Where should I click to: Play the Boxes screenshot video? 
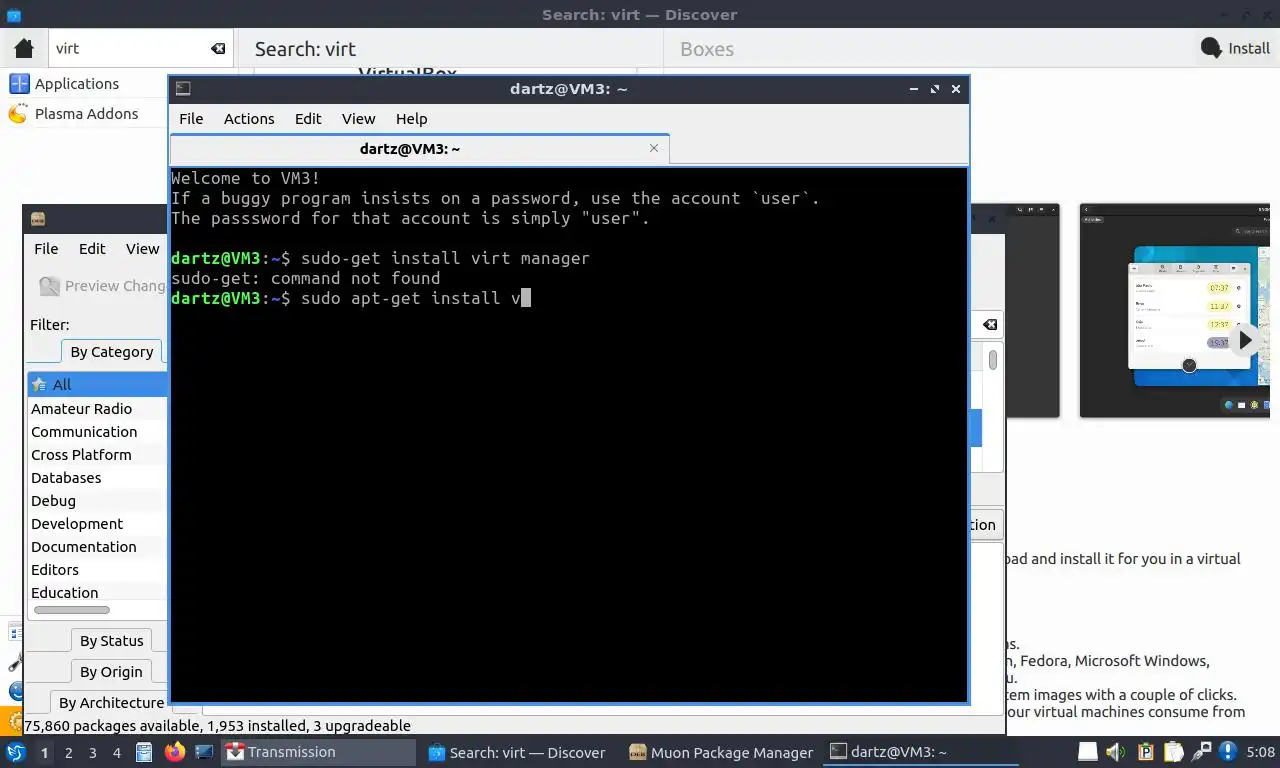[1245, 340]
